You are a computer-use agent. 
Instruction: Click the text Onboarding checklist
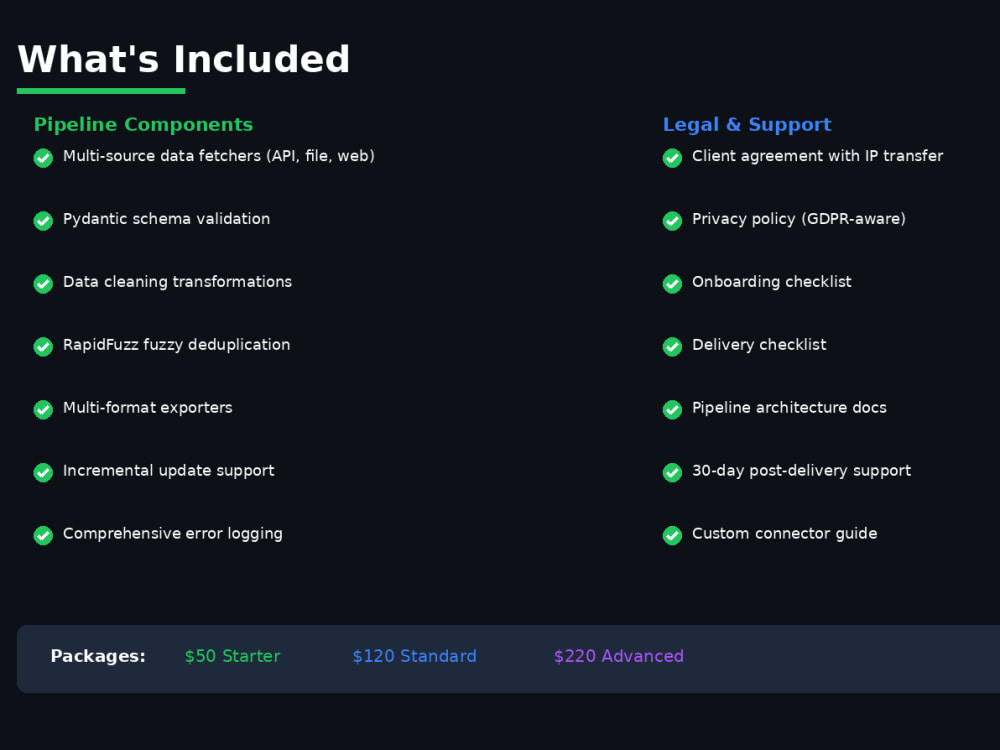772,282
